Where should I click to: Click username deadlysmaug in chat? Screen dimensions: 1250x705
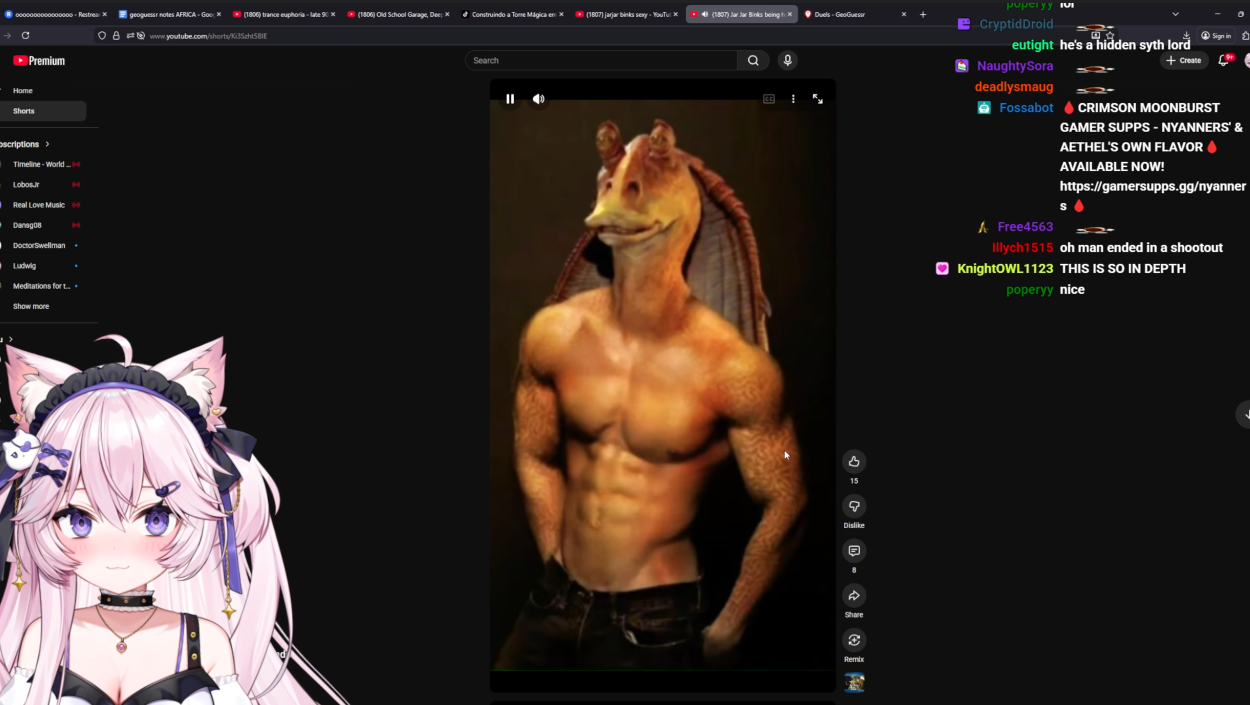[1014, 87]
